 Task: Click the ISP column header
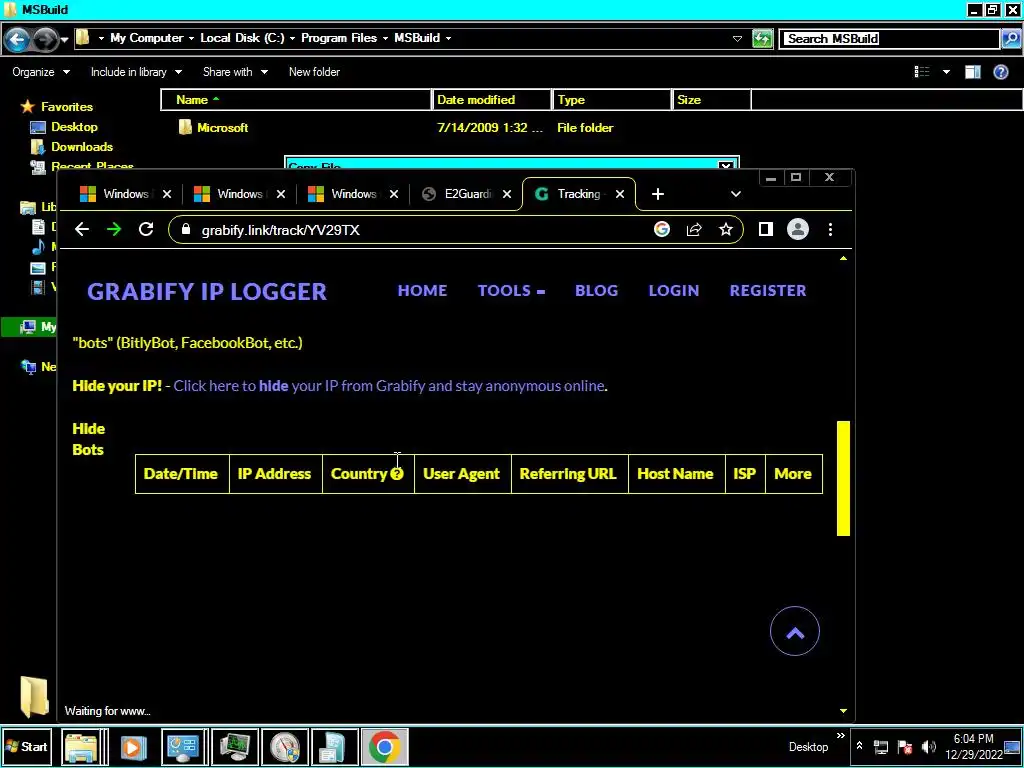pos(744,474)
